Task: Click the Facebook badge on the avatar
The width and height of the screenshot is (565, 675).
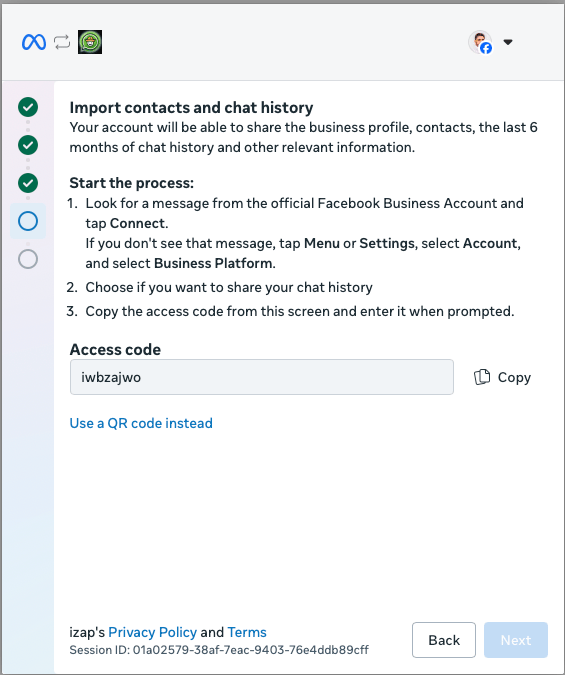Action: tap(486, 48)
